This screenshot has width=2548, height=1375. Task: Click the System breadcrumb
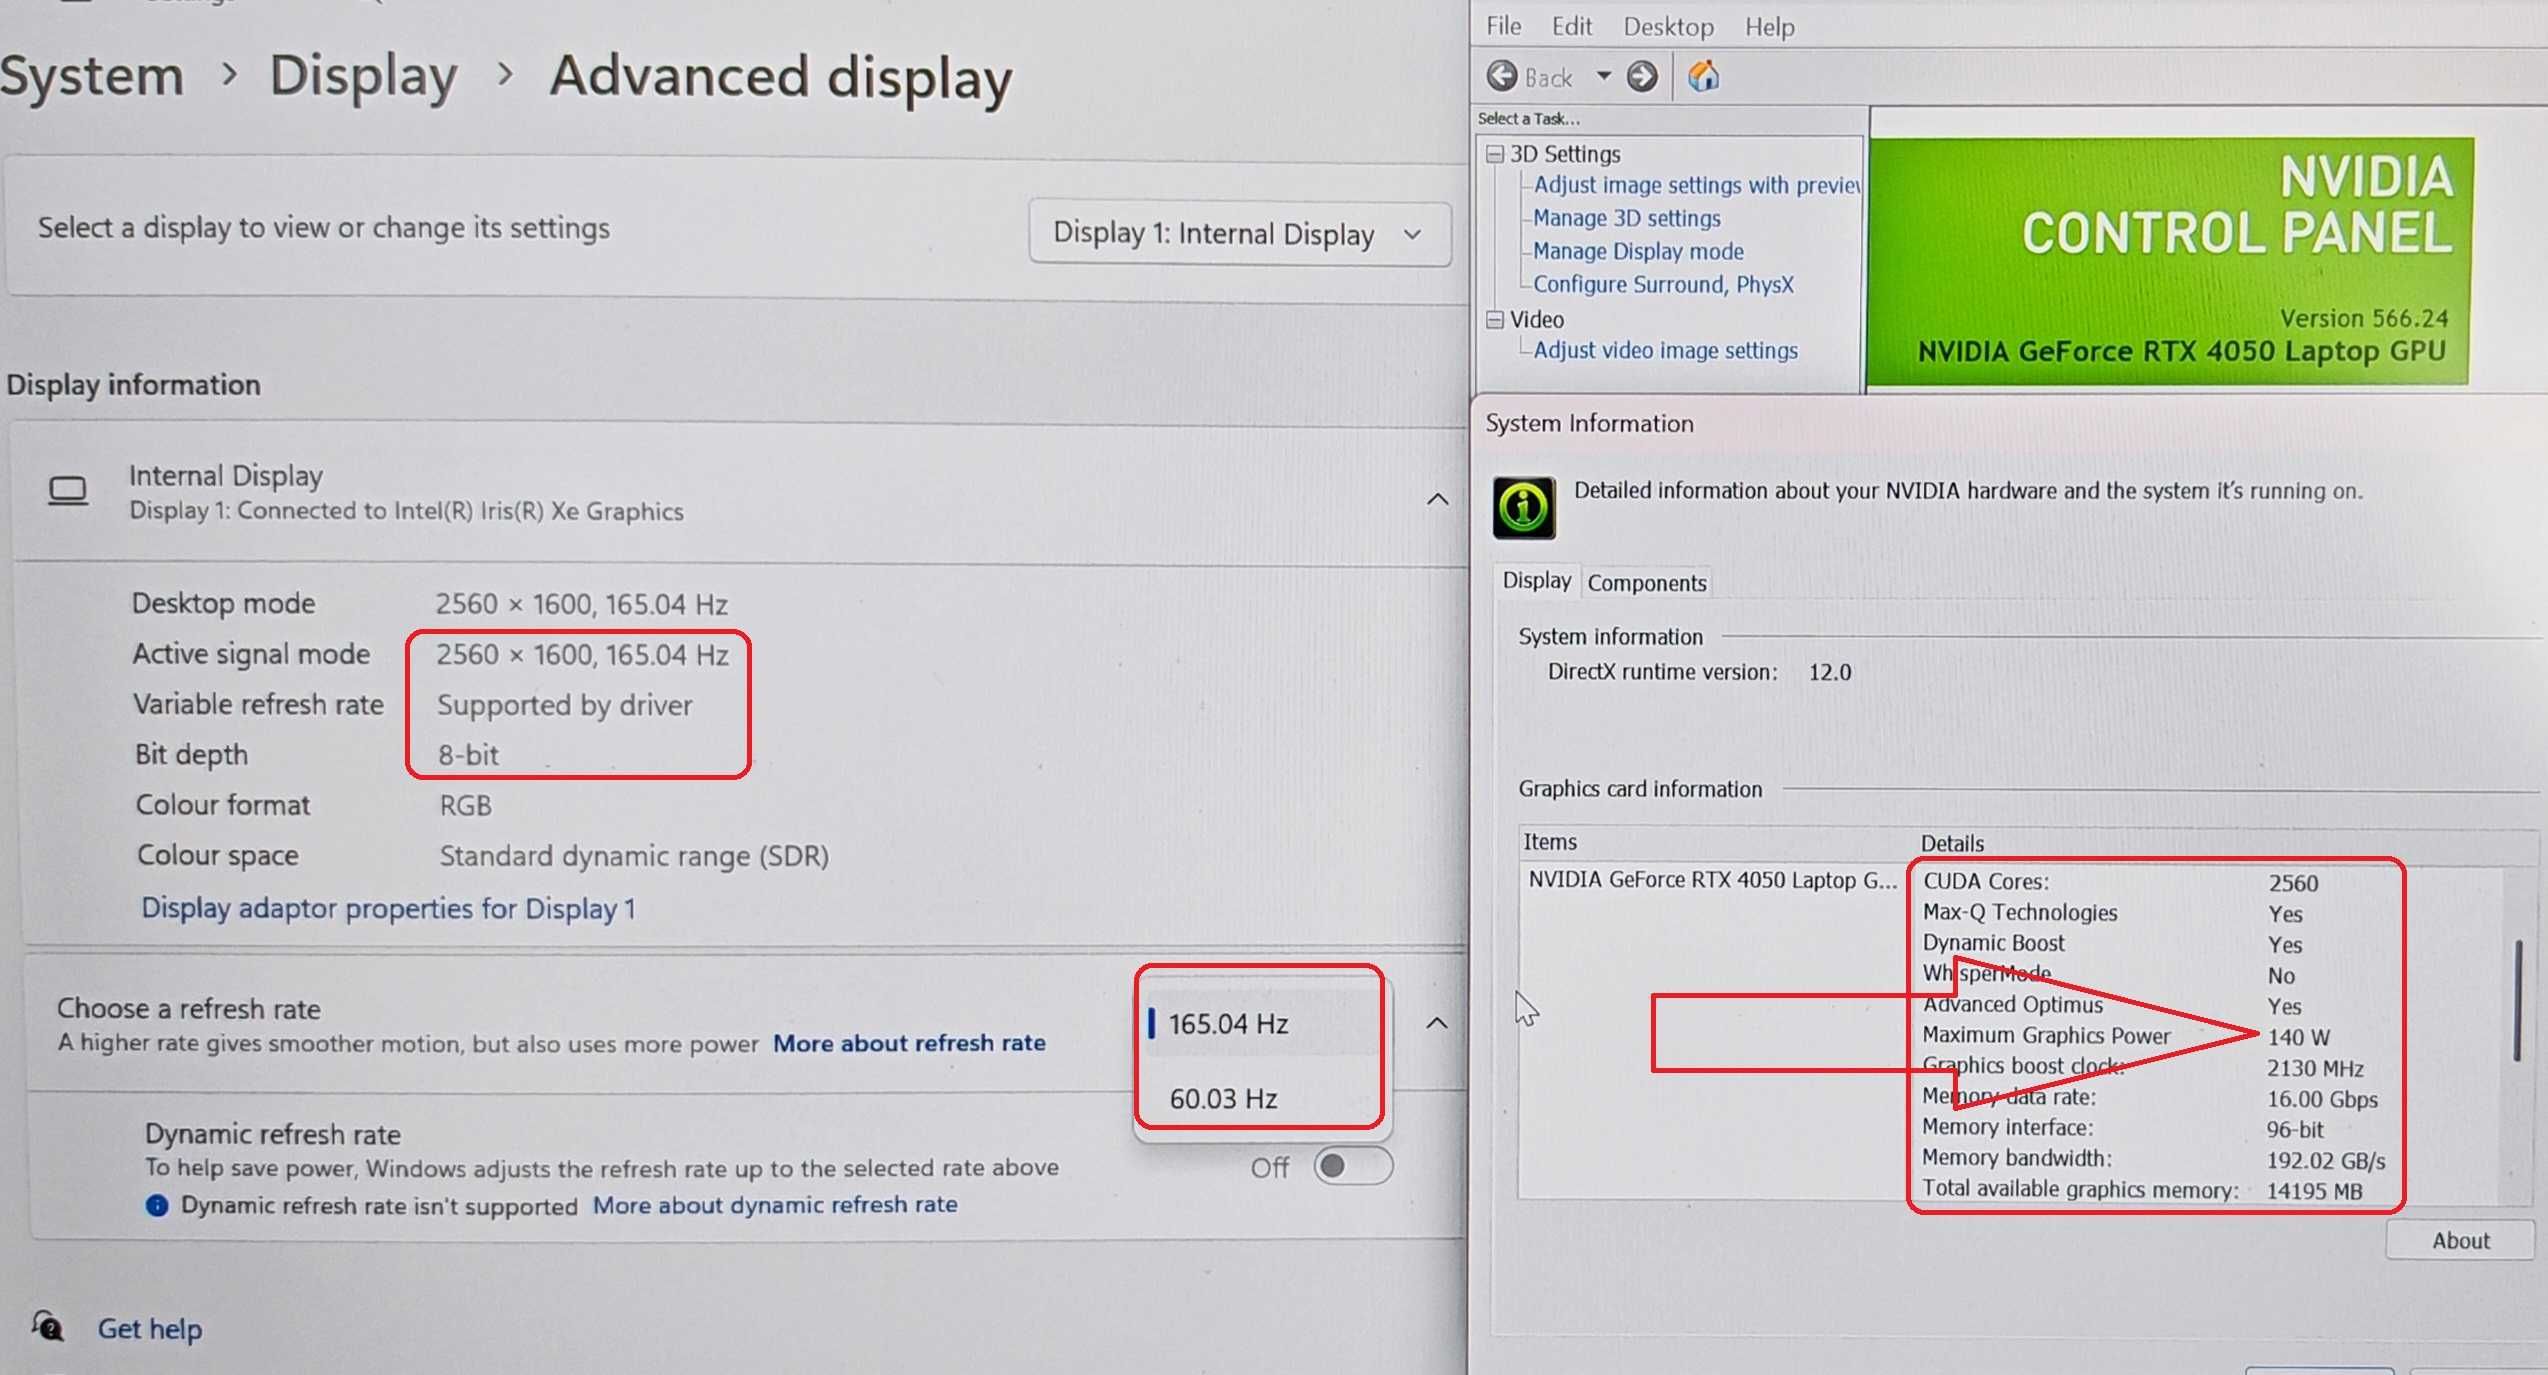[x=92, y=76]
